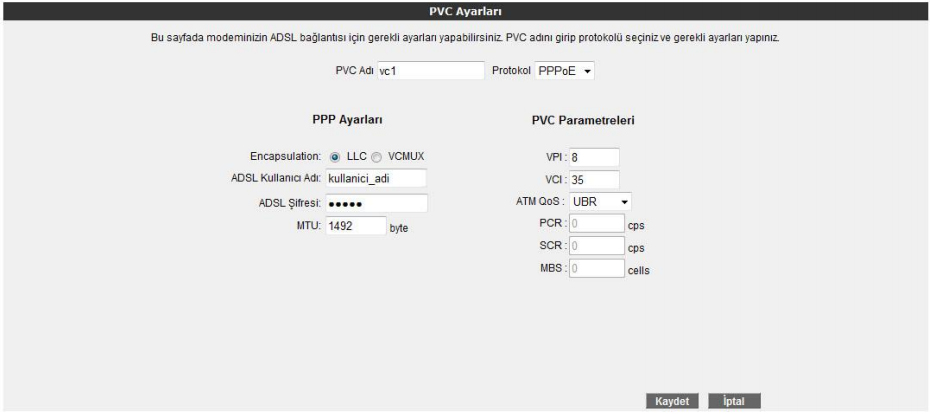
Task: Open the Protokol dropdown showing PPPoE
Action: pos(564,72)
